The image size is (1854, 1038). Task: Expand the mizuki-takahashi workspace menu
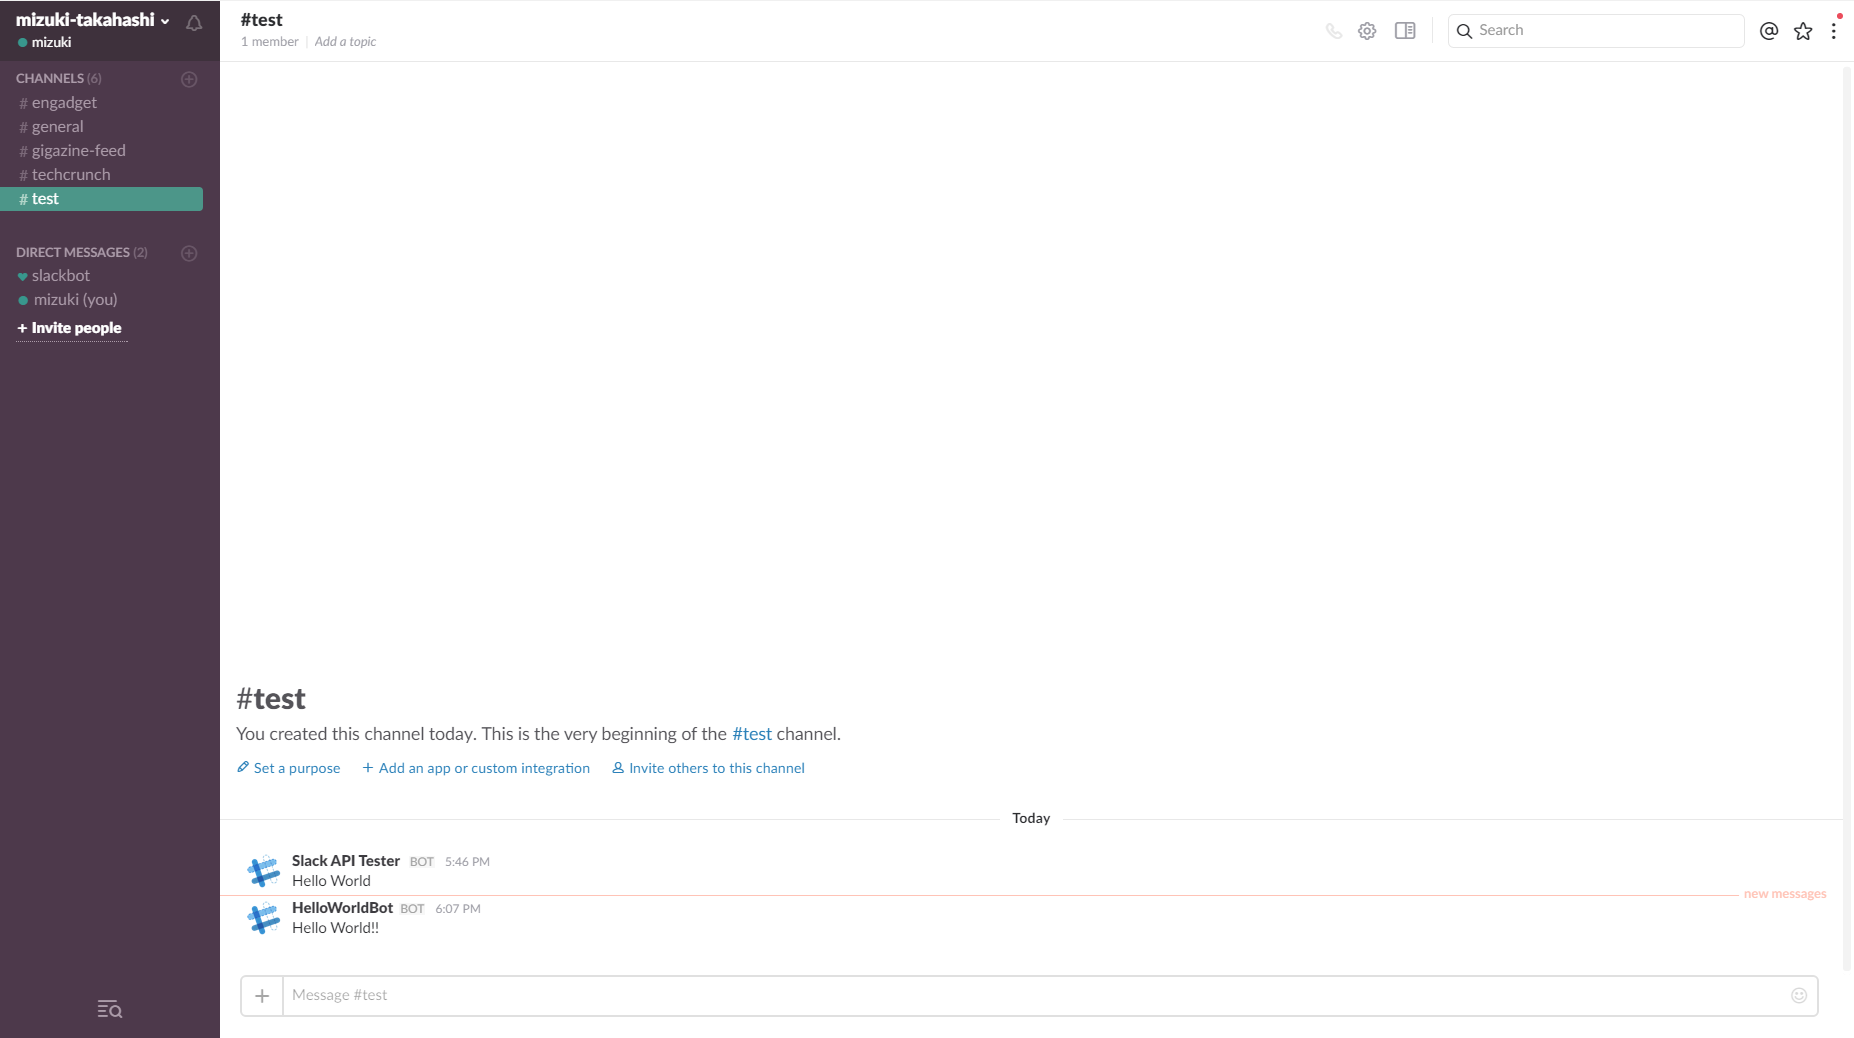click(91, 19)
